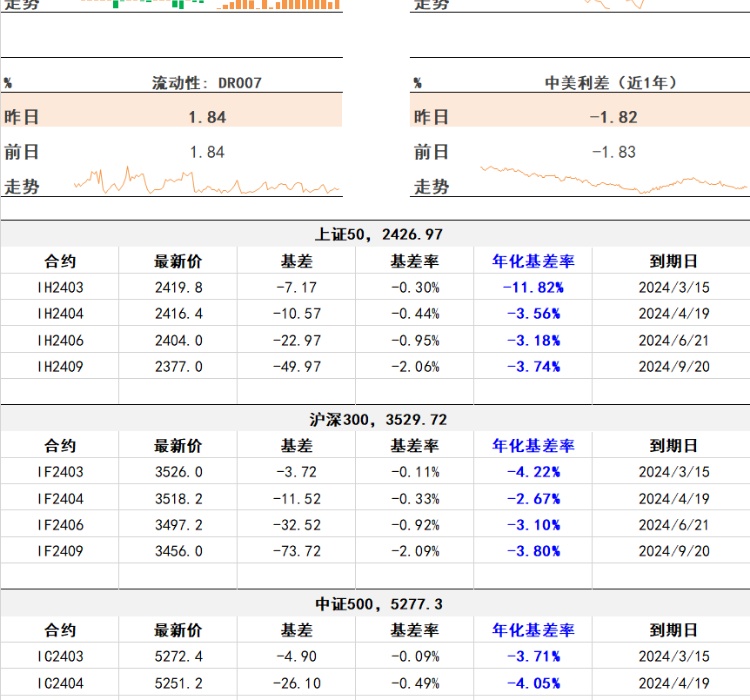Click basis value -26.10

click(x=297, y=683)
